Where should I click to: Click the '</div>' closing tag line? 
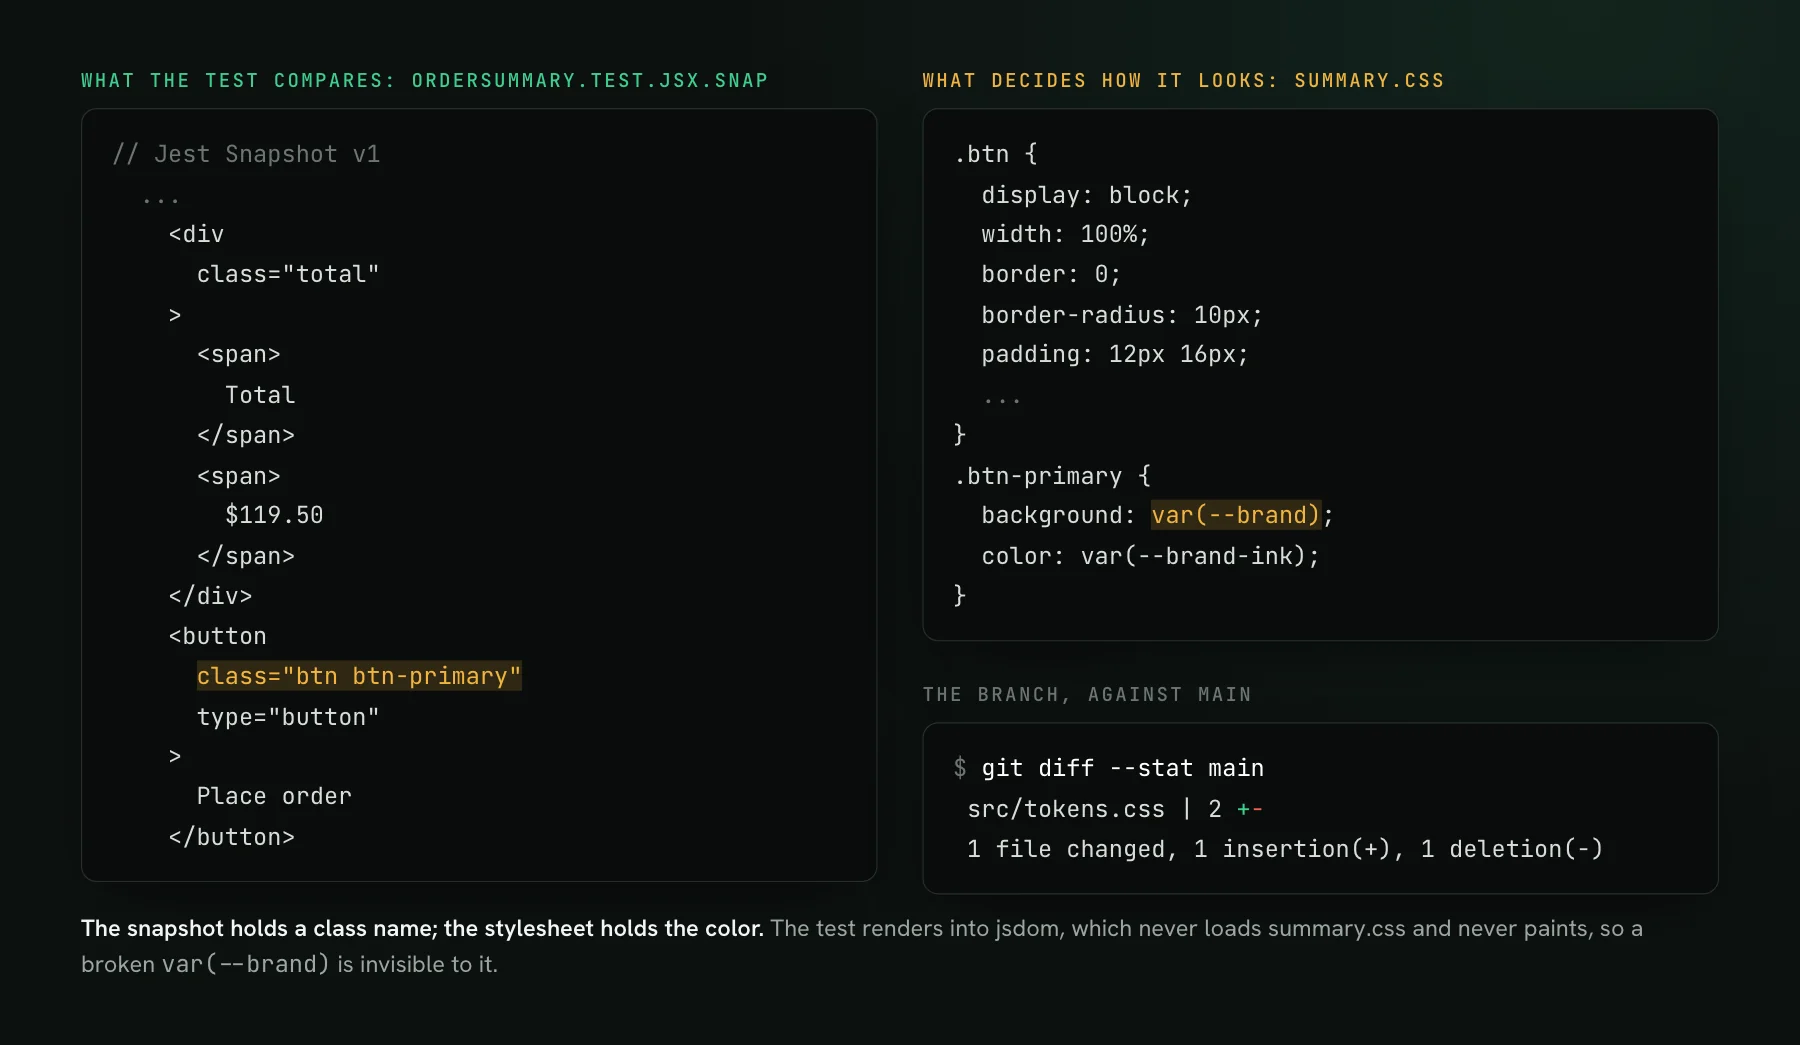coord(210,596)
